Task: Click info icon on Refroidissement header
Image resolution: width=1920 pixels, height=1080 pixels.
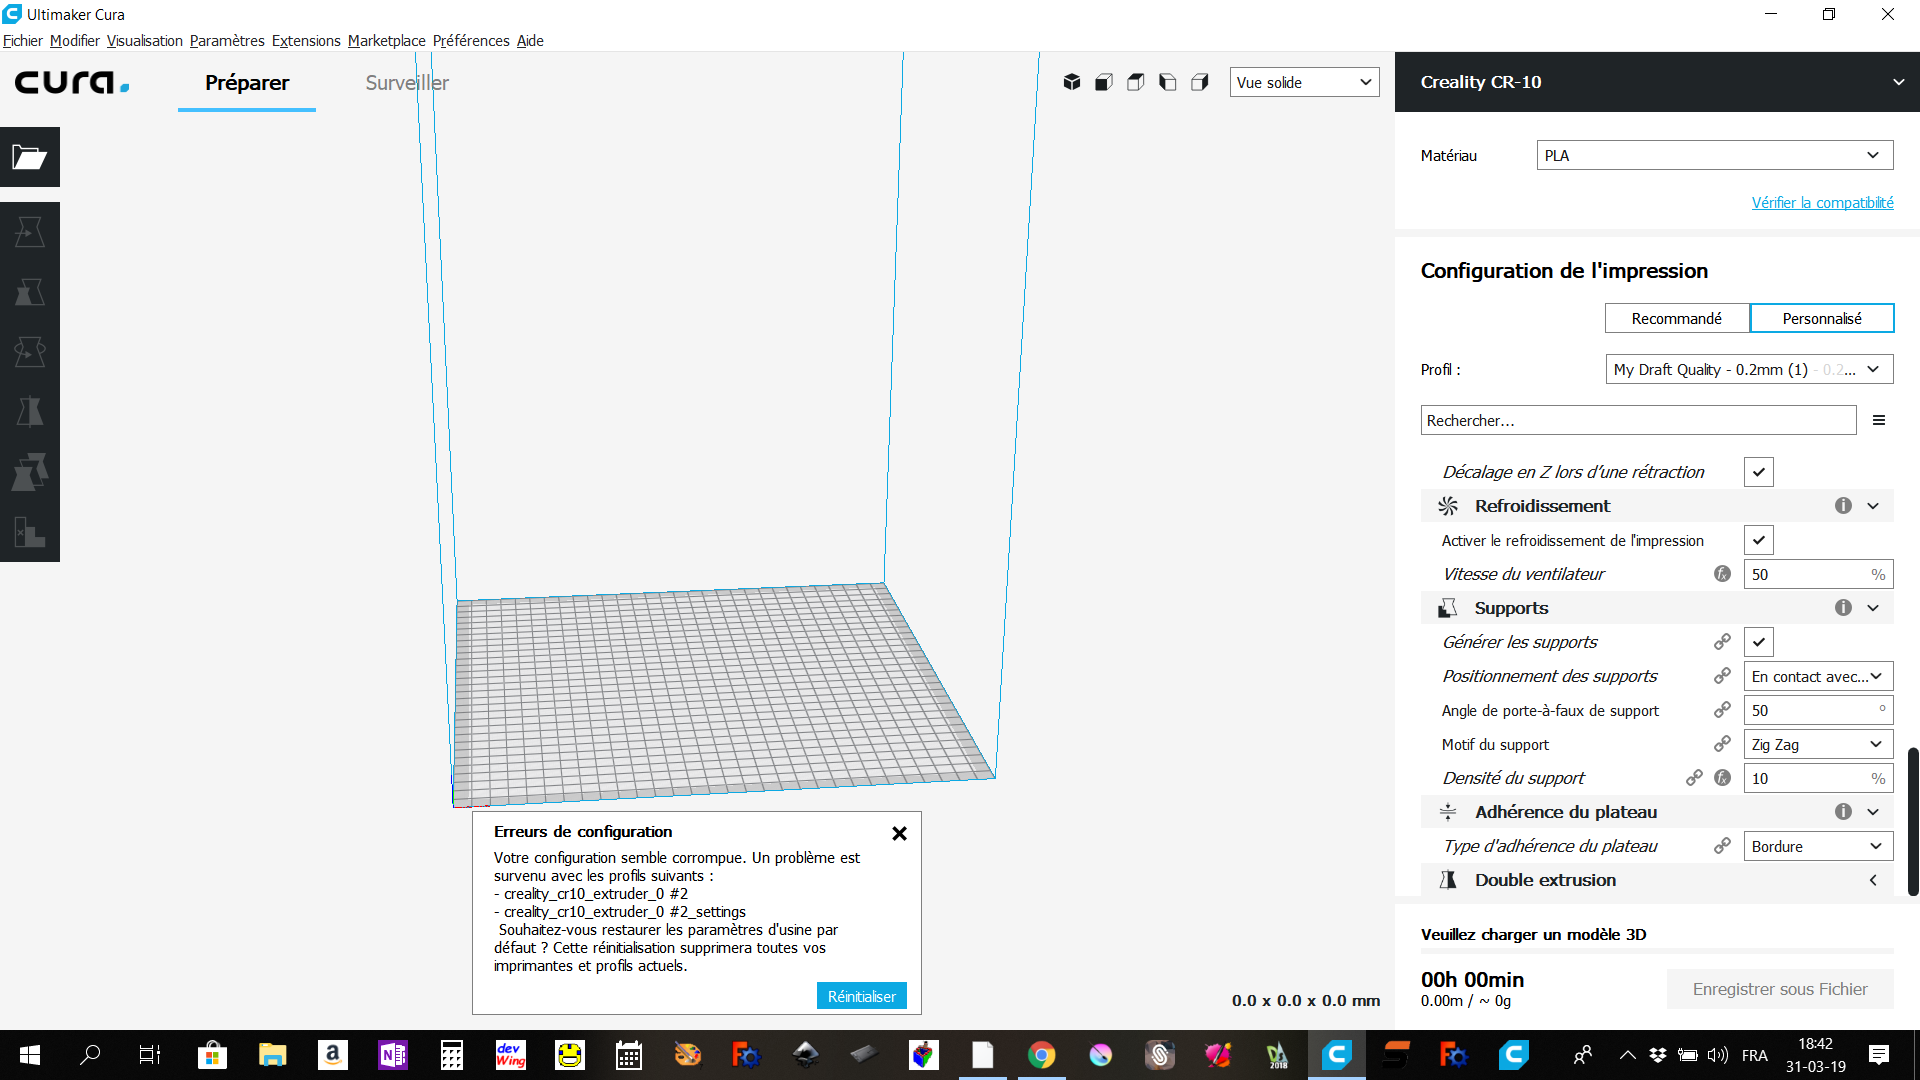Action: [x=1843, y=506]
